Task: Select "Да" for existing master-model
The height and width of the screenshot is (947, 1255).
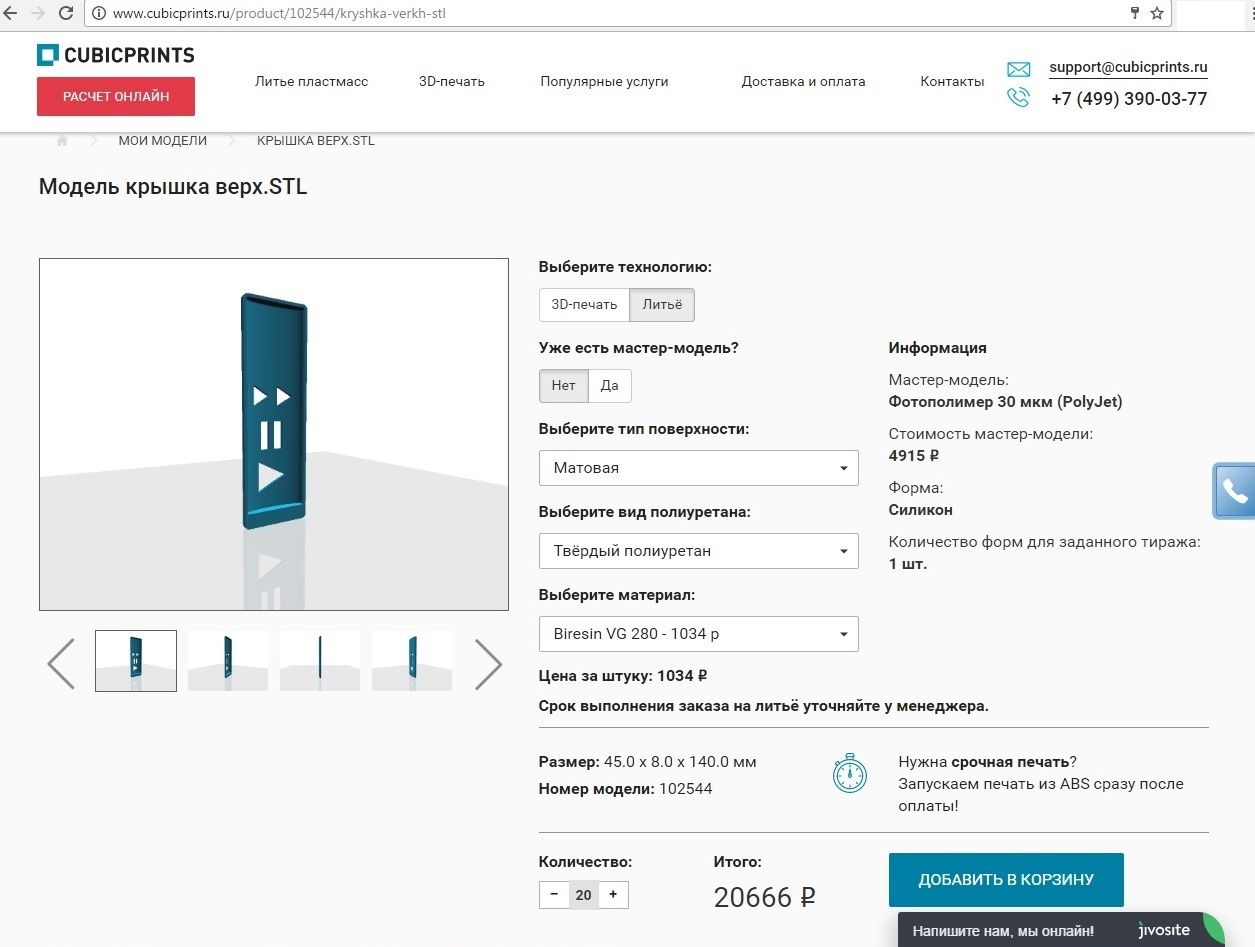Action: (x=610, y=385)
